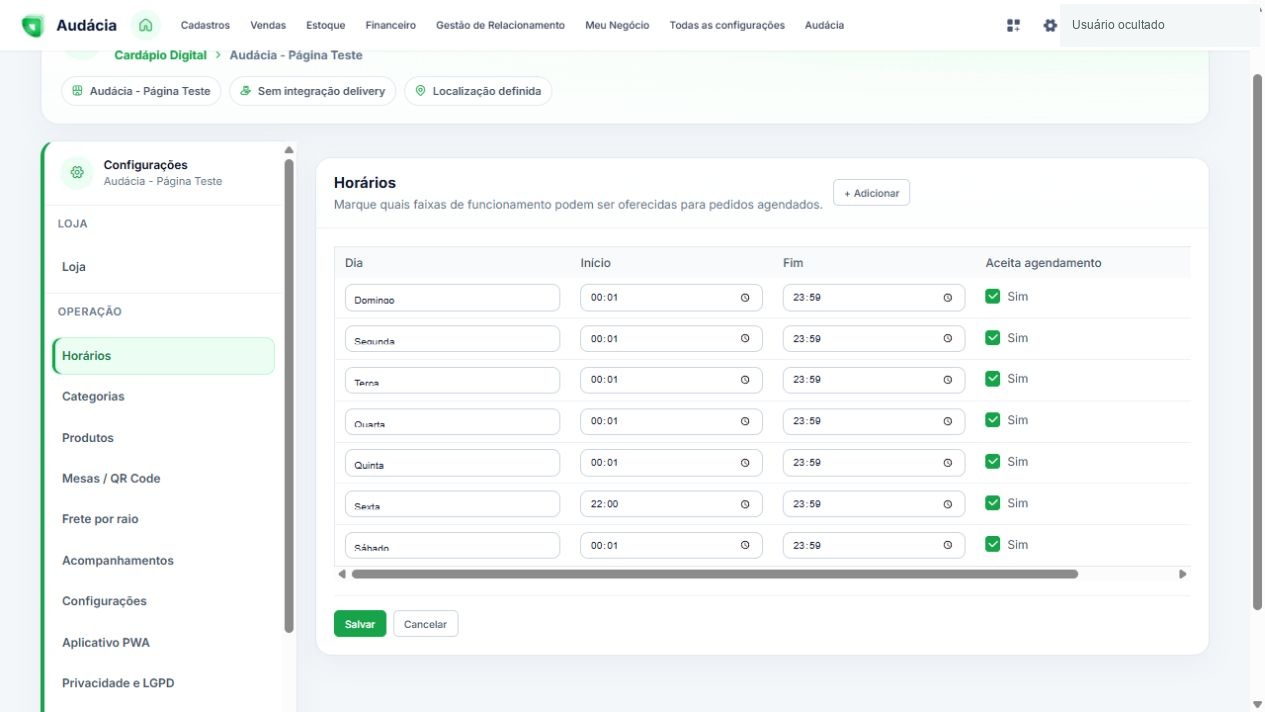Click the + Adicionar button
Image resolution: width=1265 pixels, height=712 pixels.
(871, 193)
